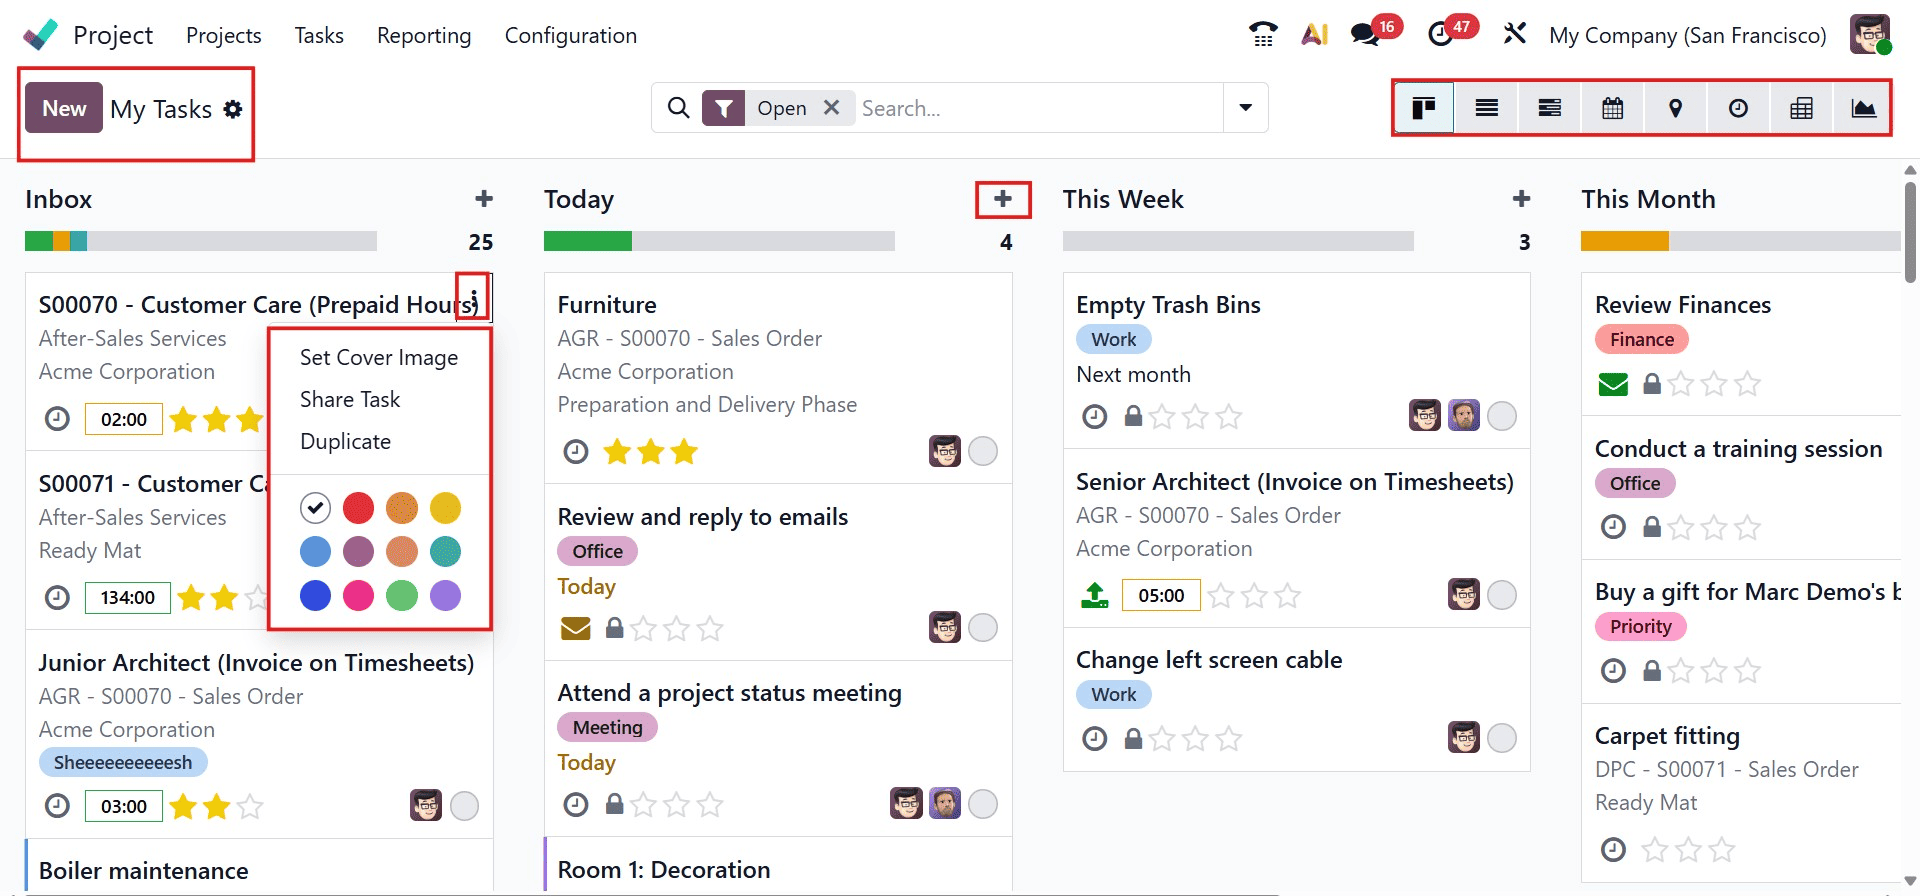Switch to the Map view
This screenshot has height=896, width=1920.
click(x=1675, y=107)
